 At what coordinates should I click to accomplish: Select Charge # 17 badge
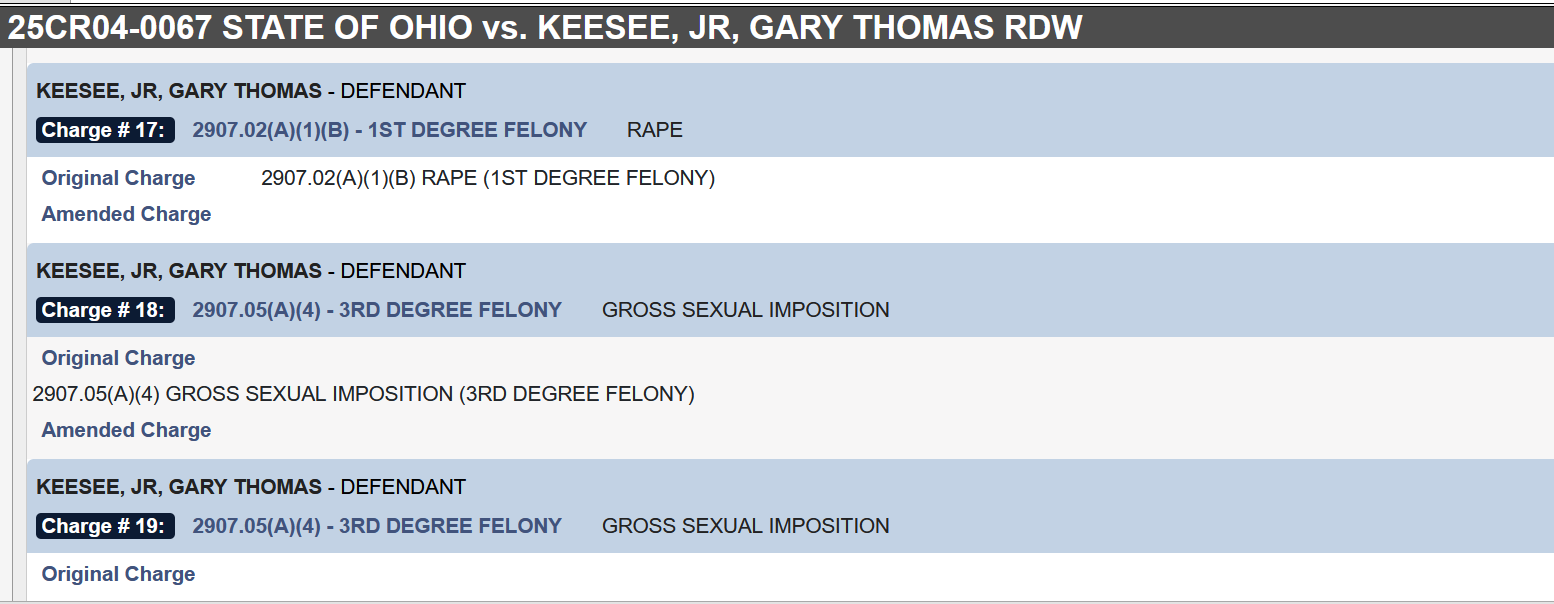click(x=106, y=130)
